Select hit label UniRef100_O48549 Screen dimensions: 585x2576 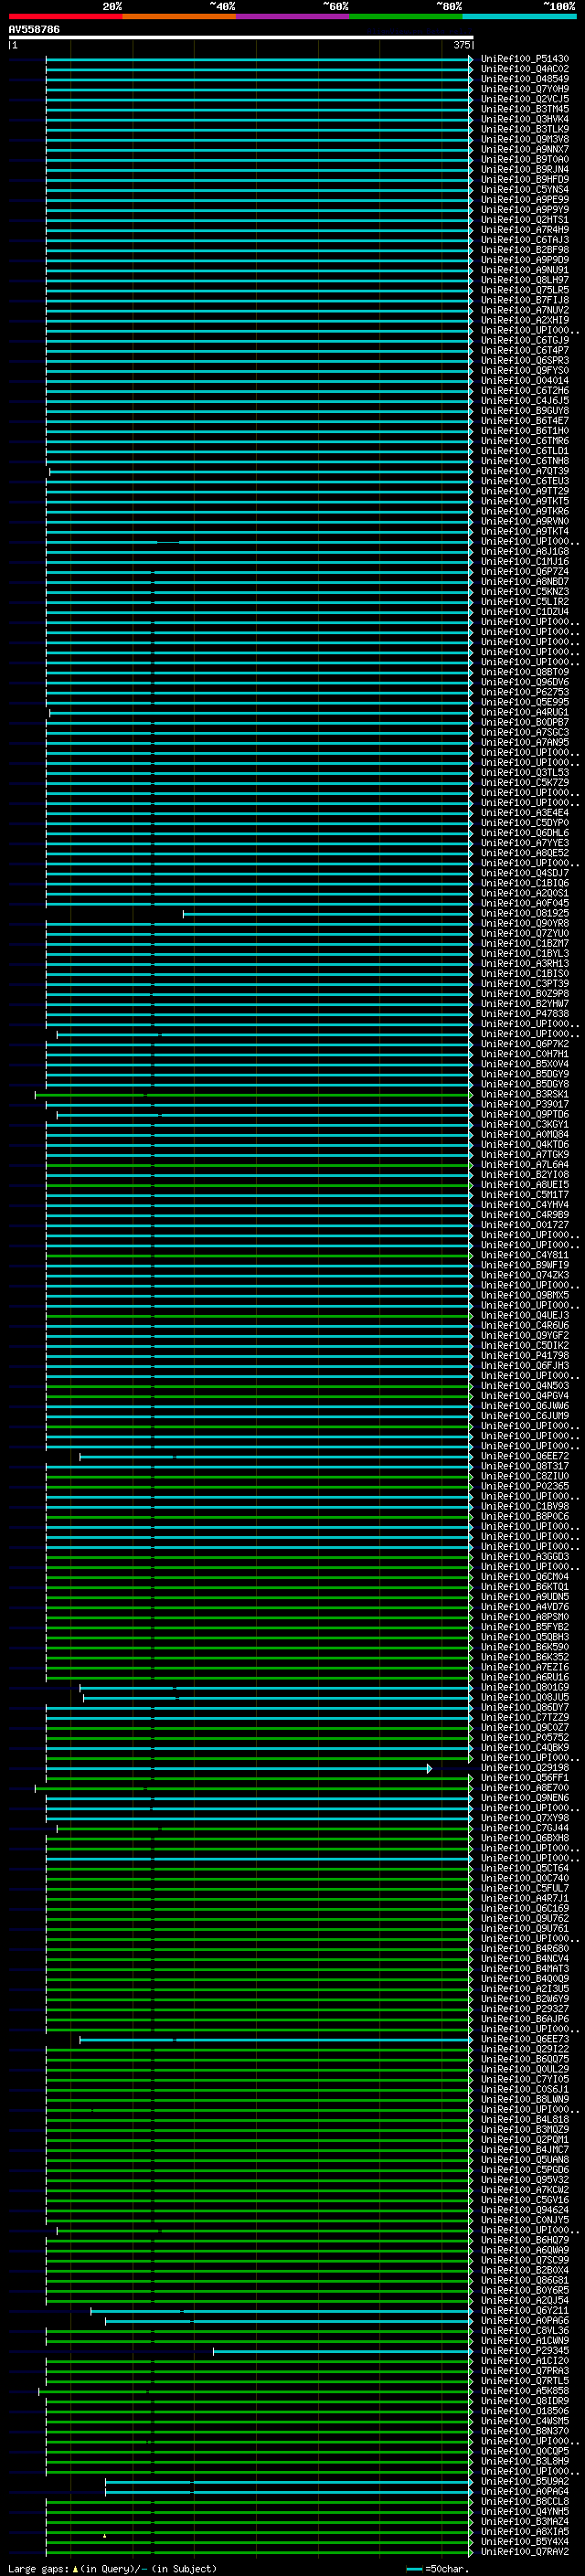click(525, 79)
